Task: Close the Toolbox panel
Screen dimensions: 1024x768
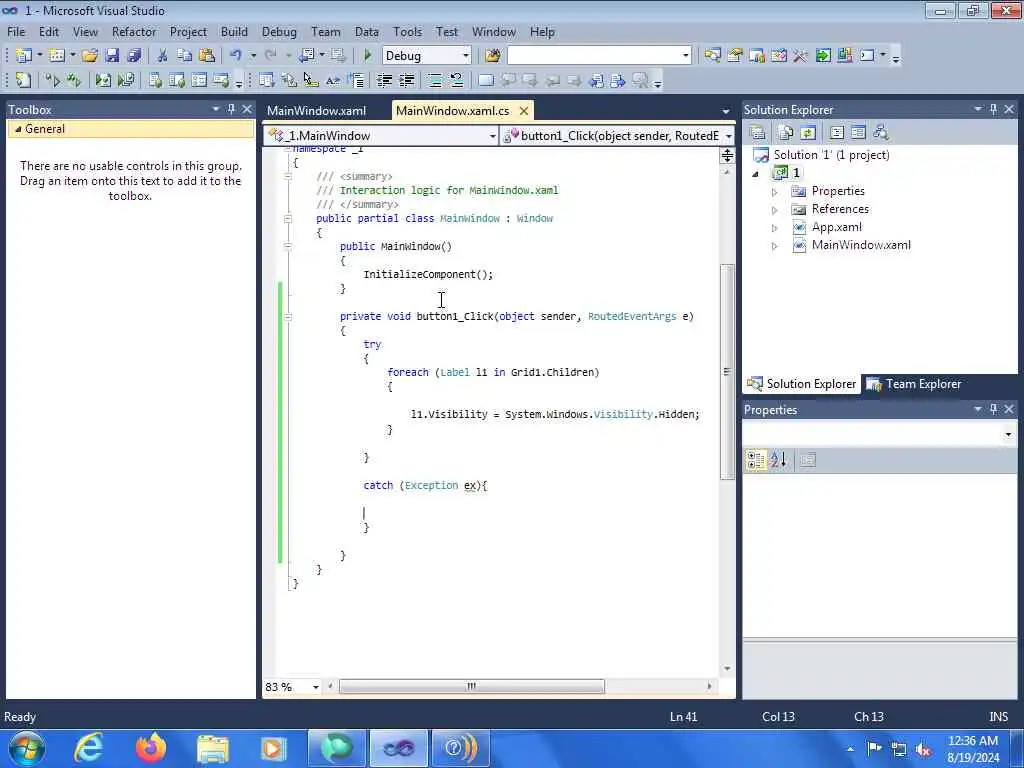Action: pos(247,109)
